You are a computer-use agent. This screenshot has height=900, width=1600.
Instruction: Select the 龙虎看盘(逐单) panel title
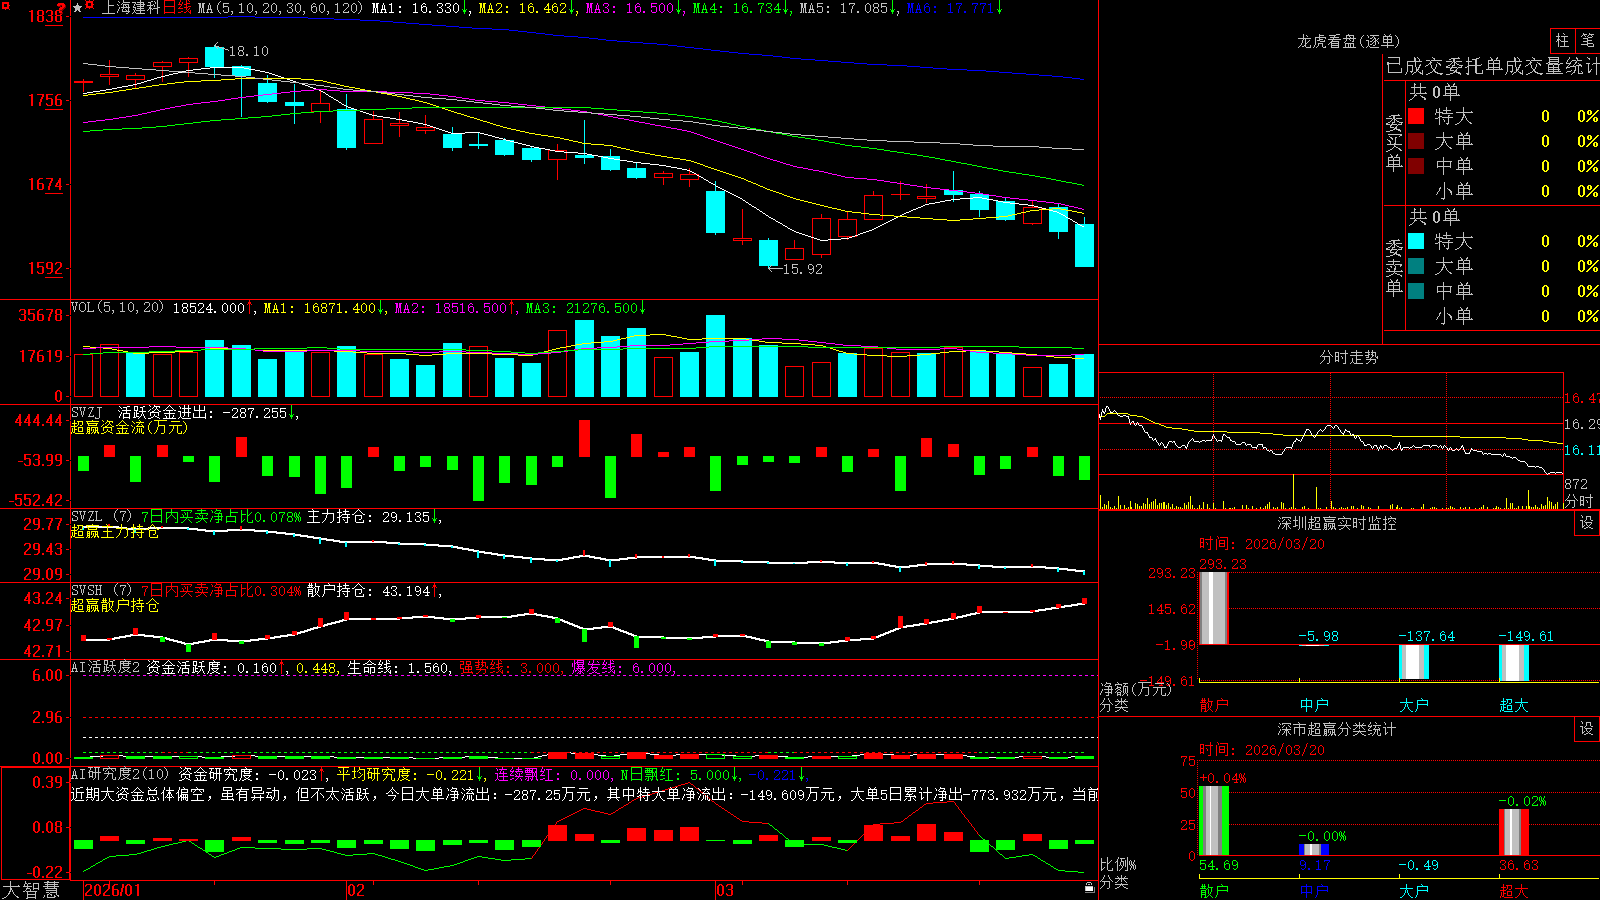pos(1348,41)
